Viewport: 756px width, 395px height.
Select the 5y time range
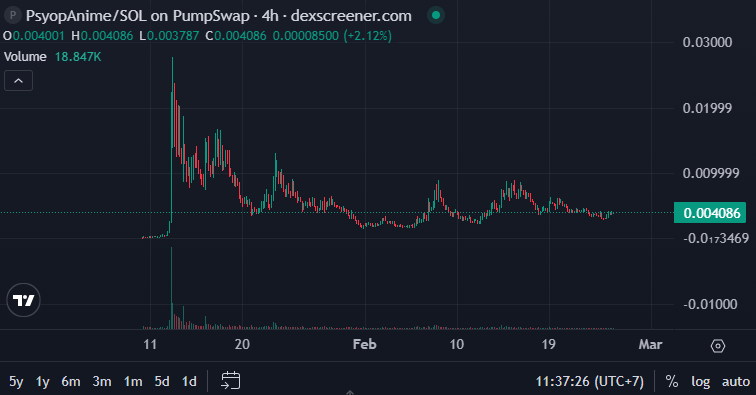point(16,381)
